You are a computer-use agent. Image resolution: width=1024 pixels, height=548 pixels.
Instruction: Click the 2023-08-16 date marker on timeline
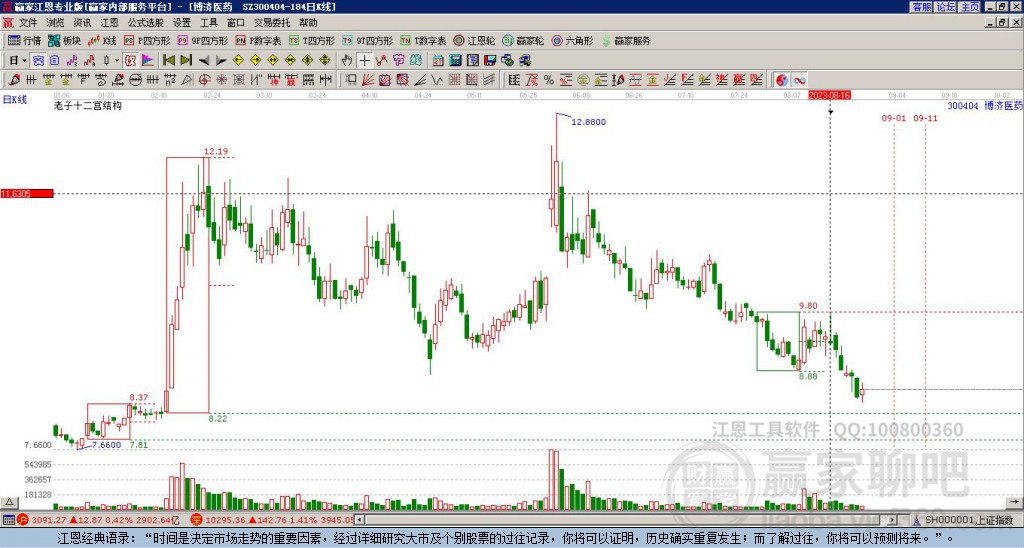pyautogui.click(x=829, y=94)
